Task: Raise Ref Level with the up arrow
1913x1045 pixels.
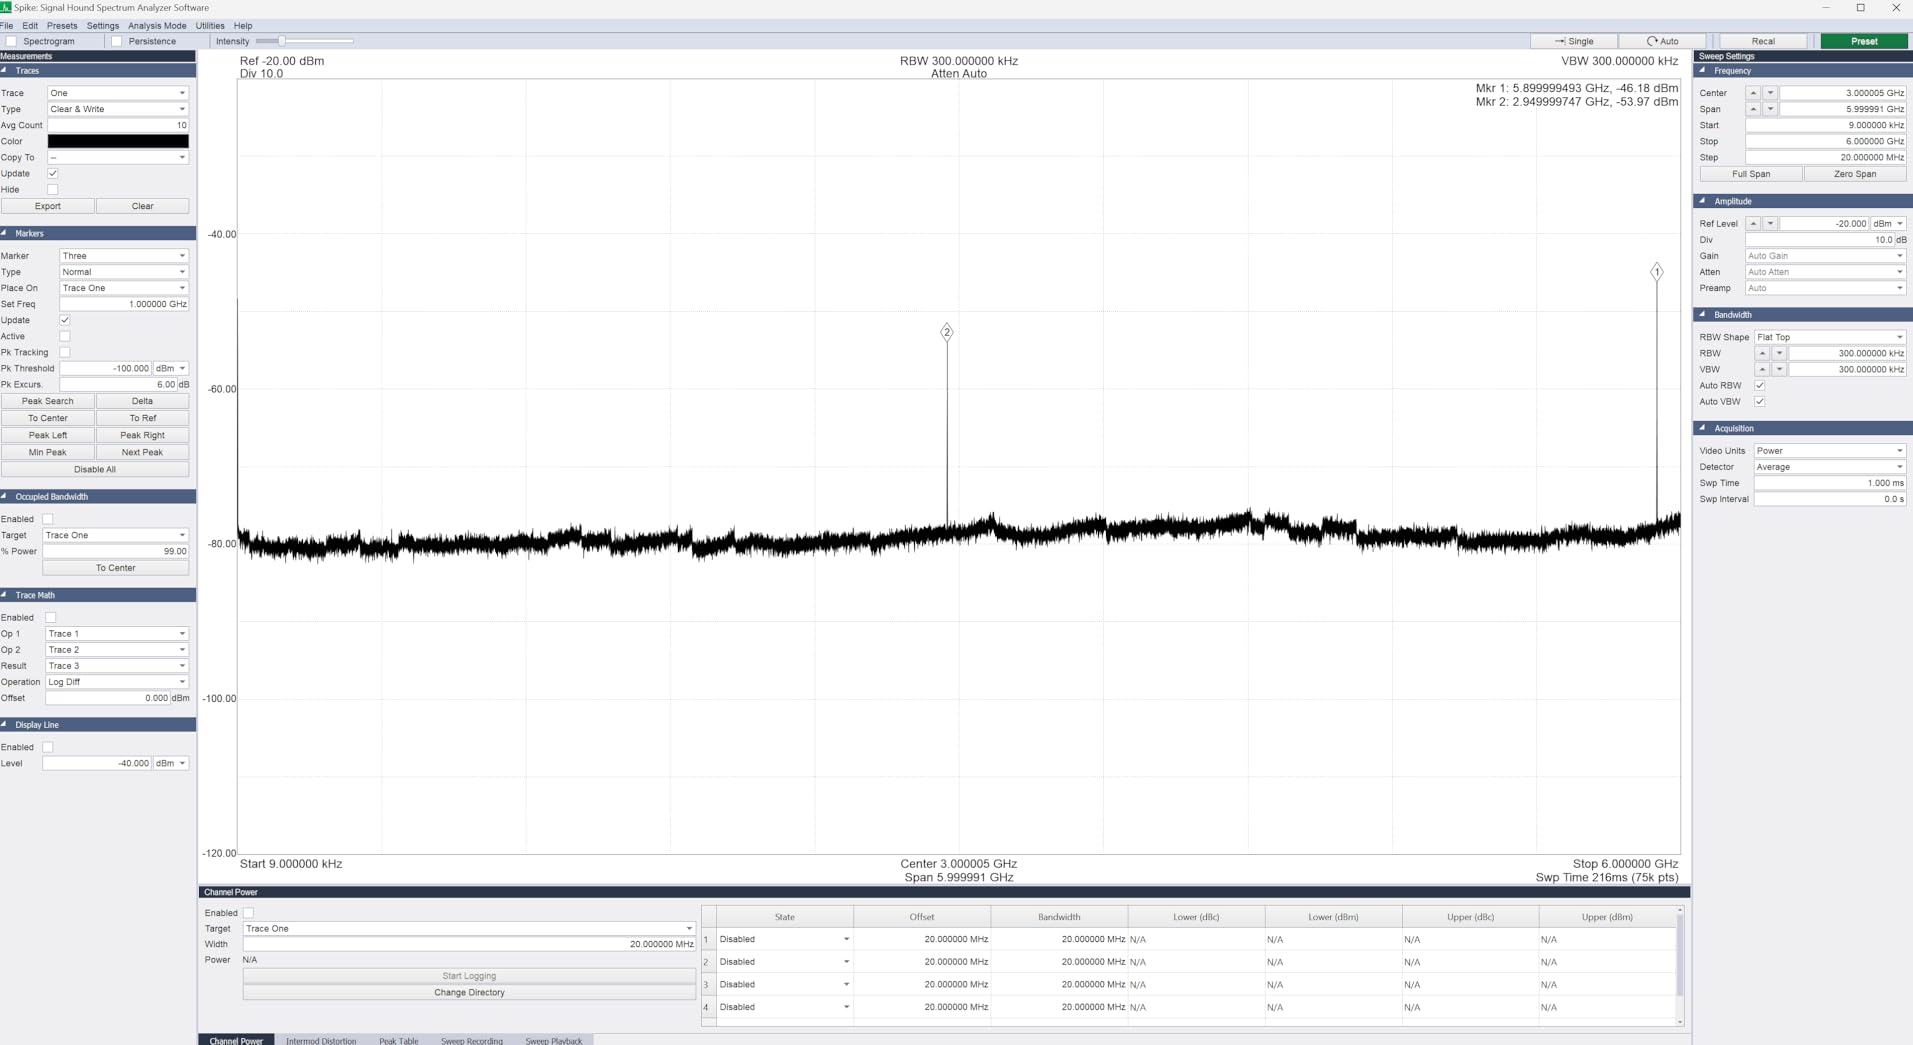Action: point(1753,224)
